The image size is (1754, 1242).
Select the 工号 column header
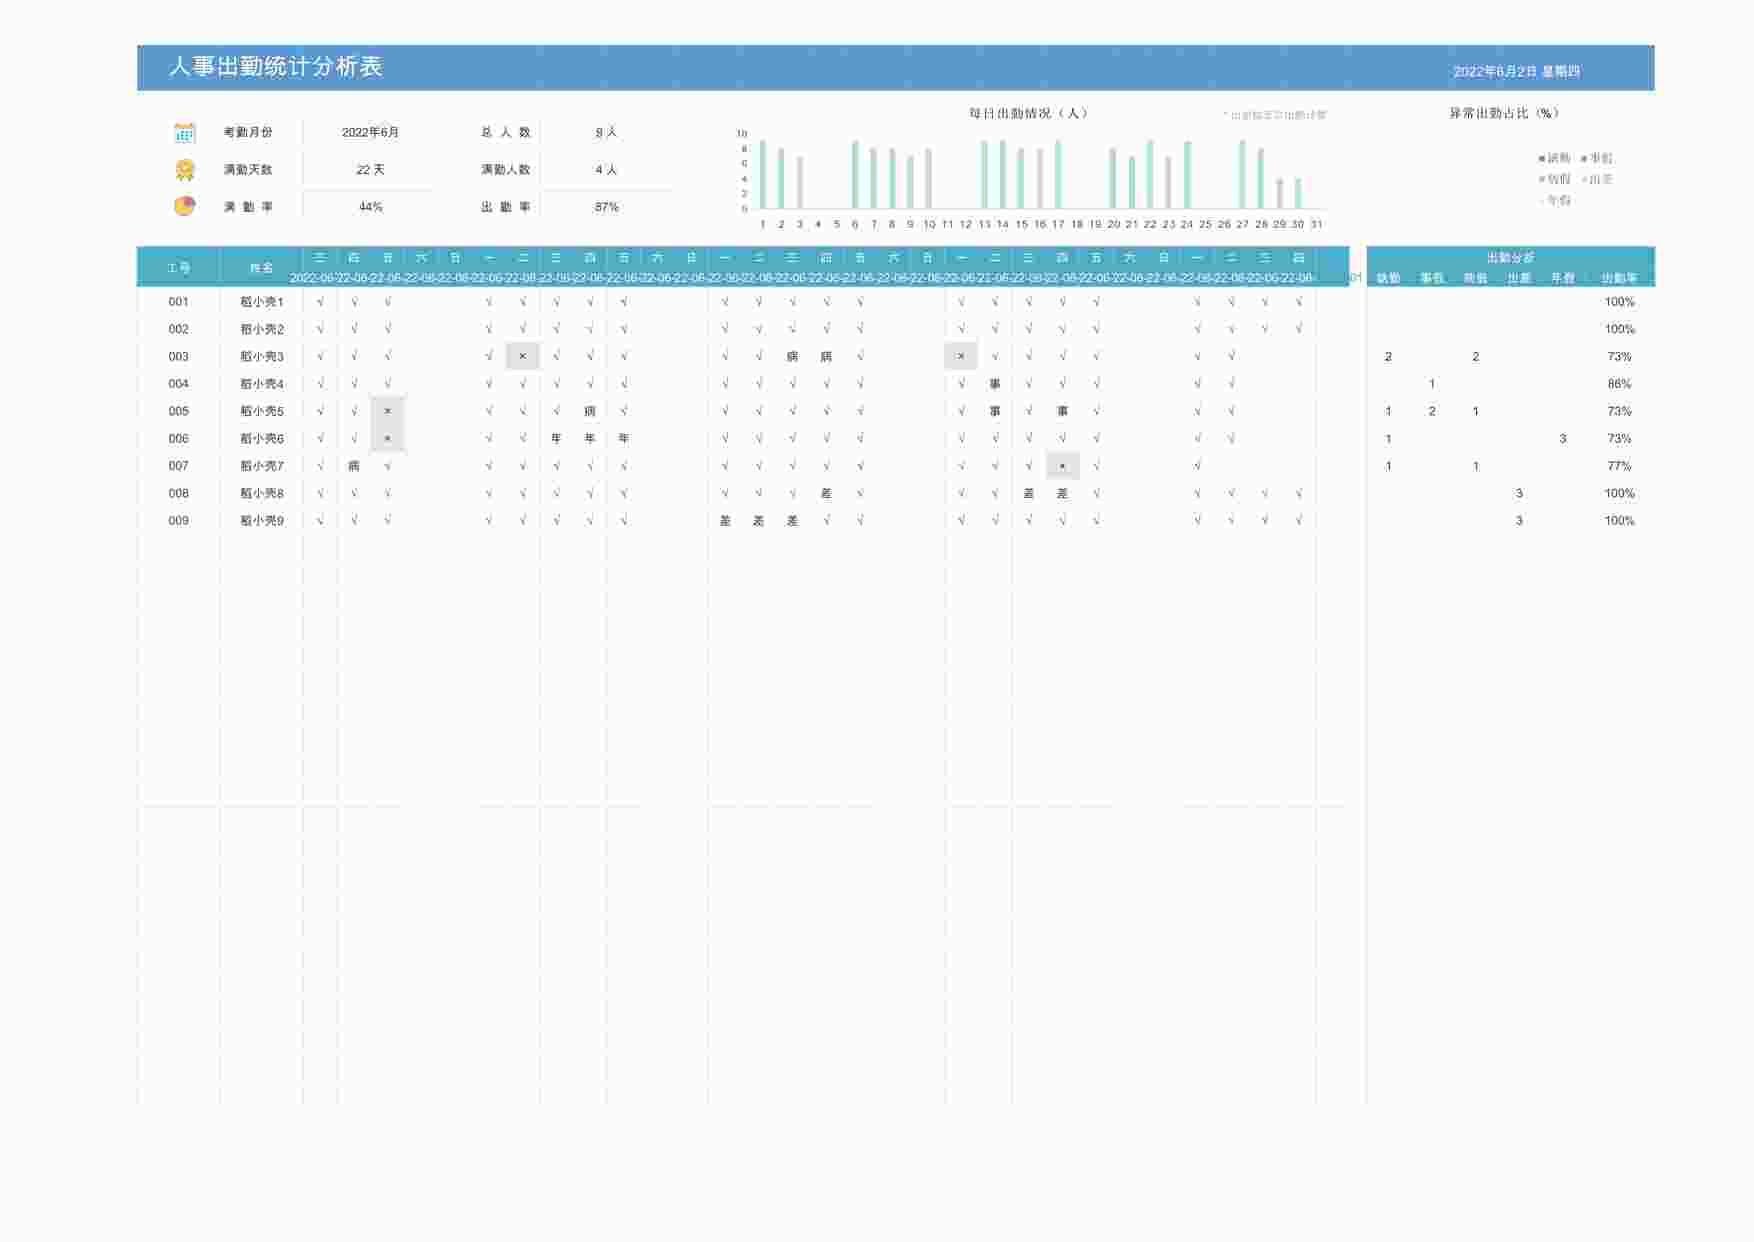pos(178,268)
